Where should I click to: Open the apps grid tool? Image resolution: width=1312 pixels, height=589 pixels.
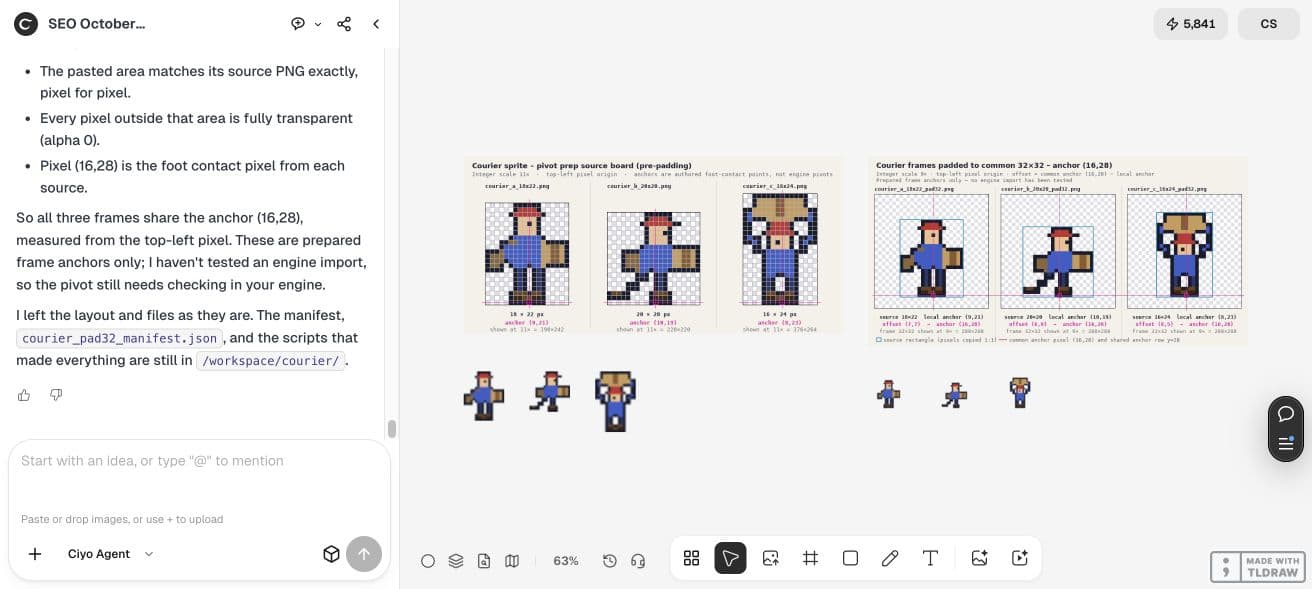point(691,558)
